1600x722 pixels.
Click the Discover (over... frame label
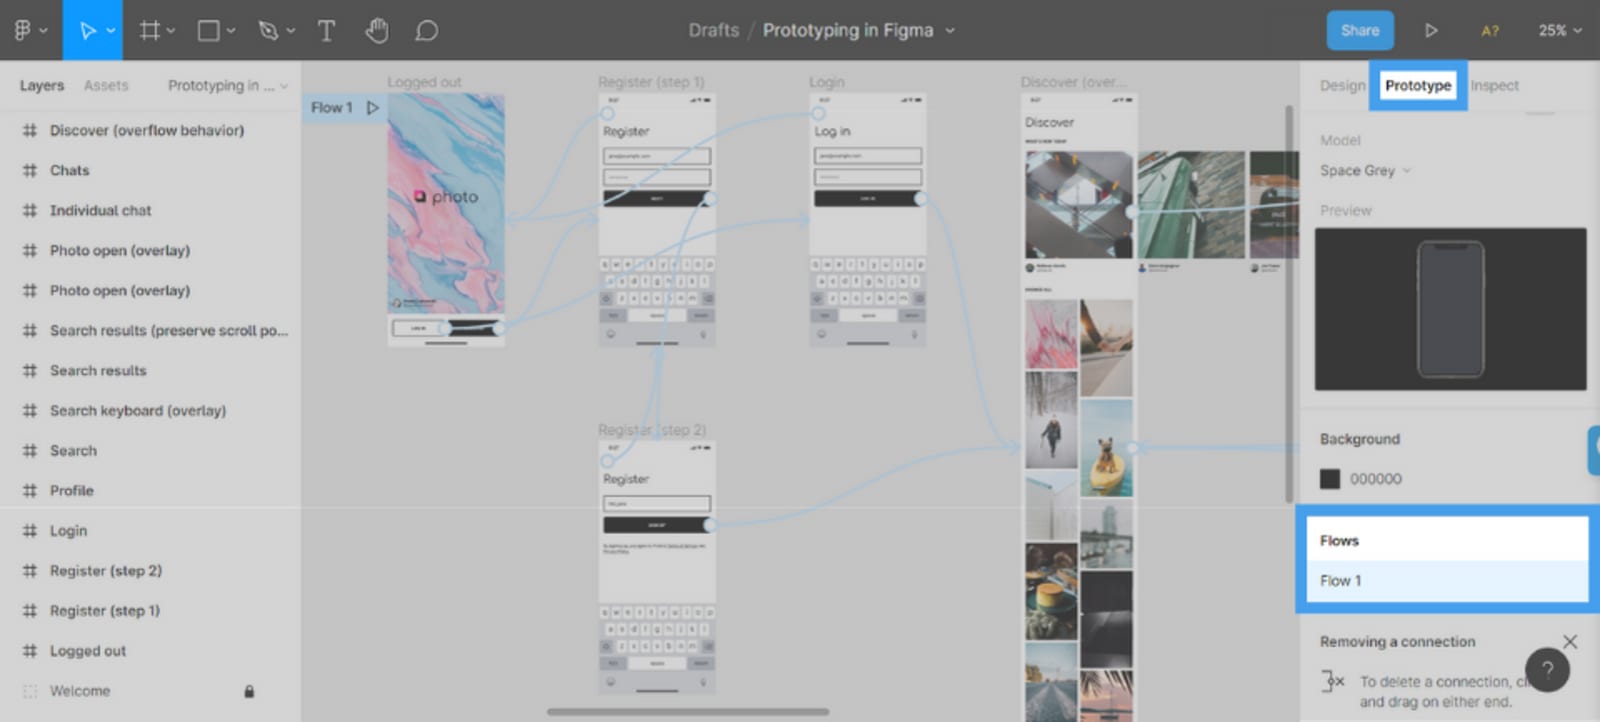click(x=1073, y=82)
